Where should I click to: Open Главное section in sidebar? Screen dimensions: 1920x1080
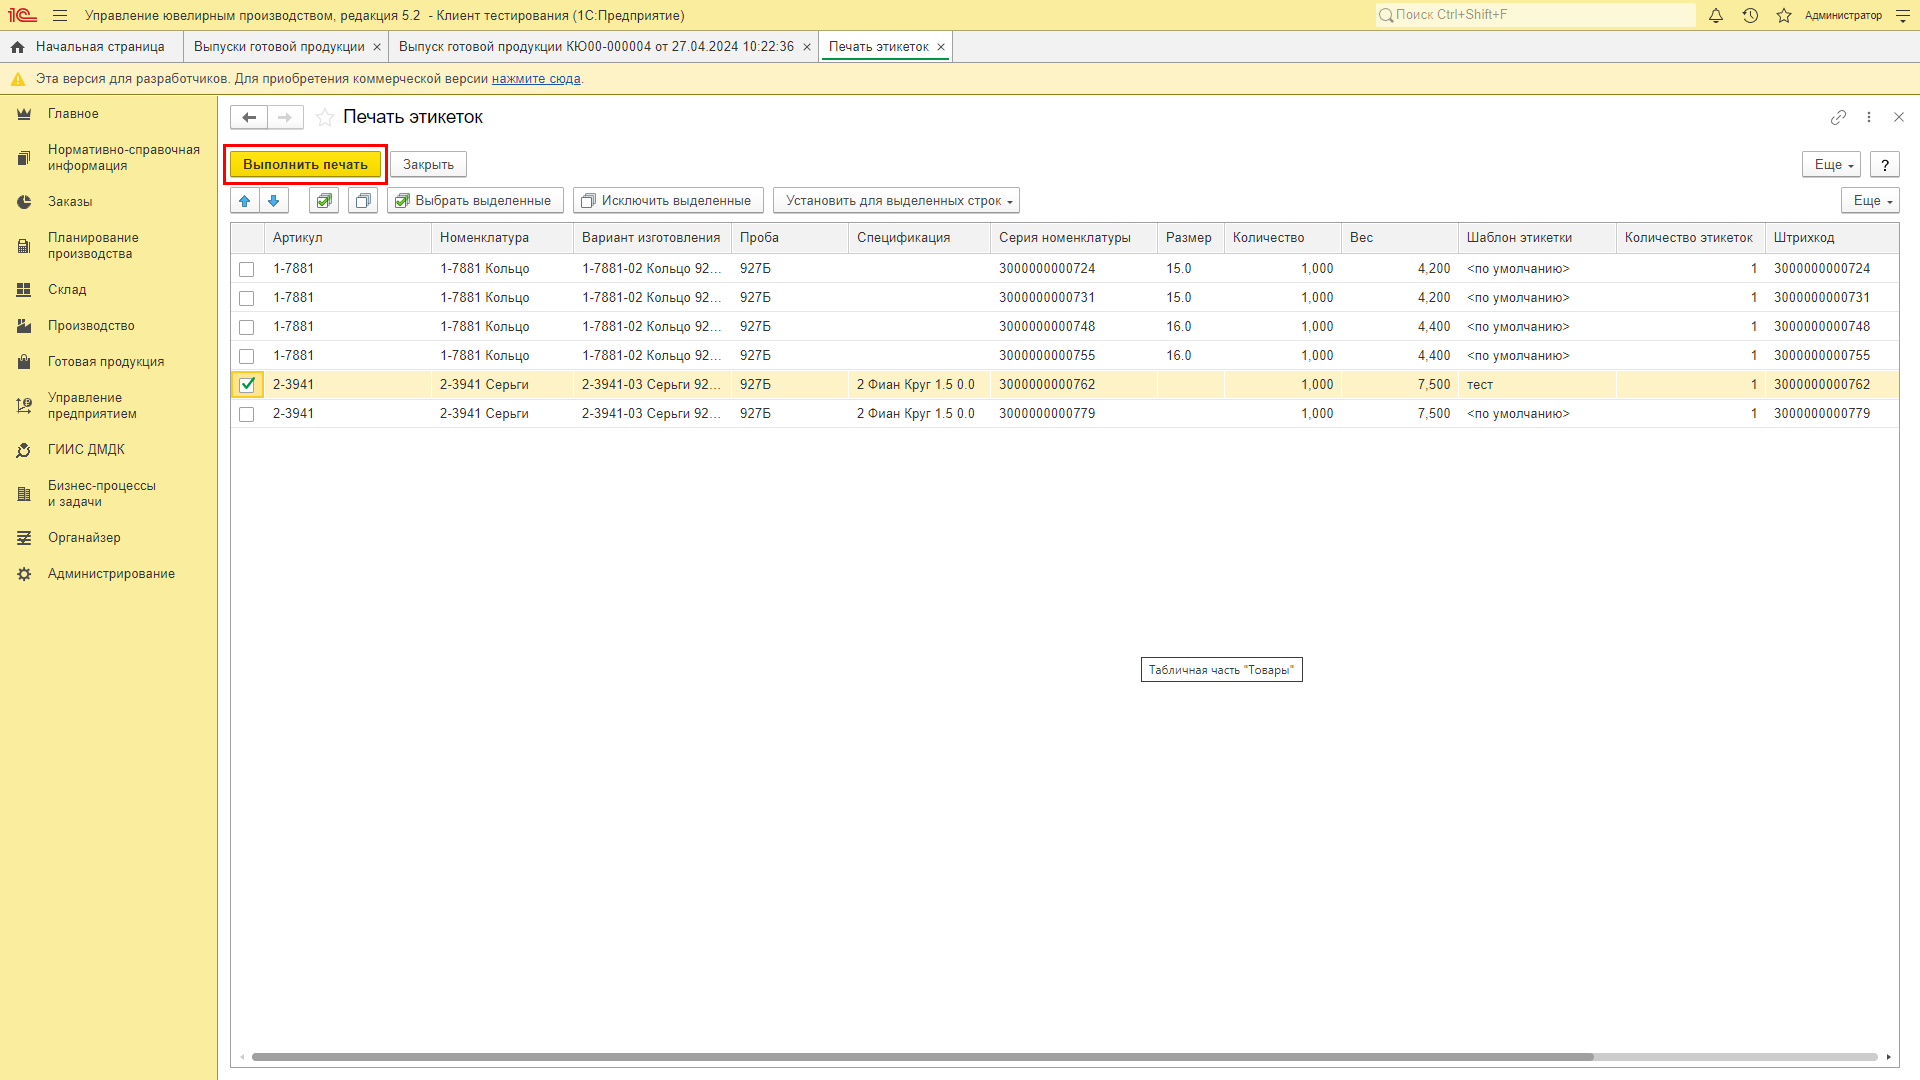(73, 114)
